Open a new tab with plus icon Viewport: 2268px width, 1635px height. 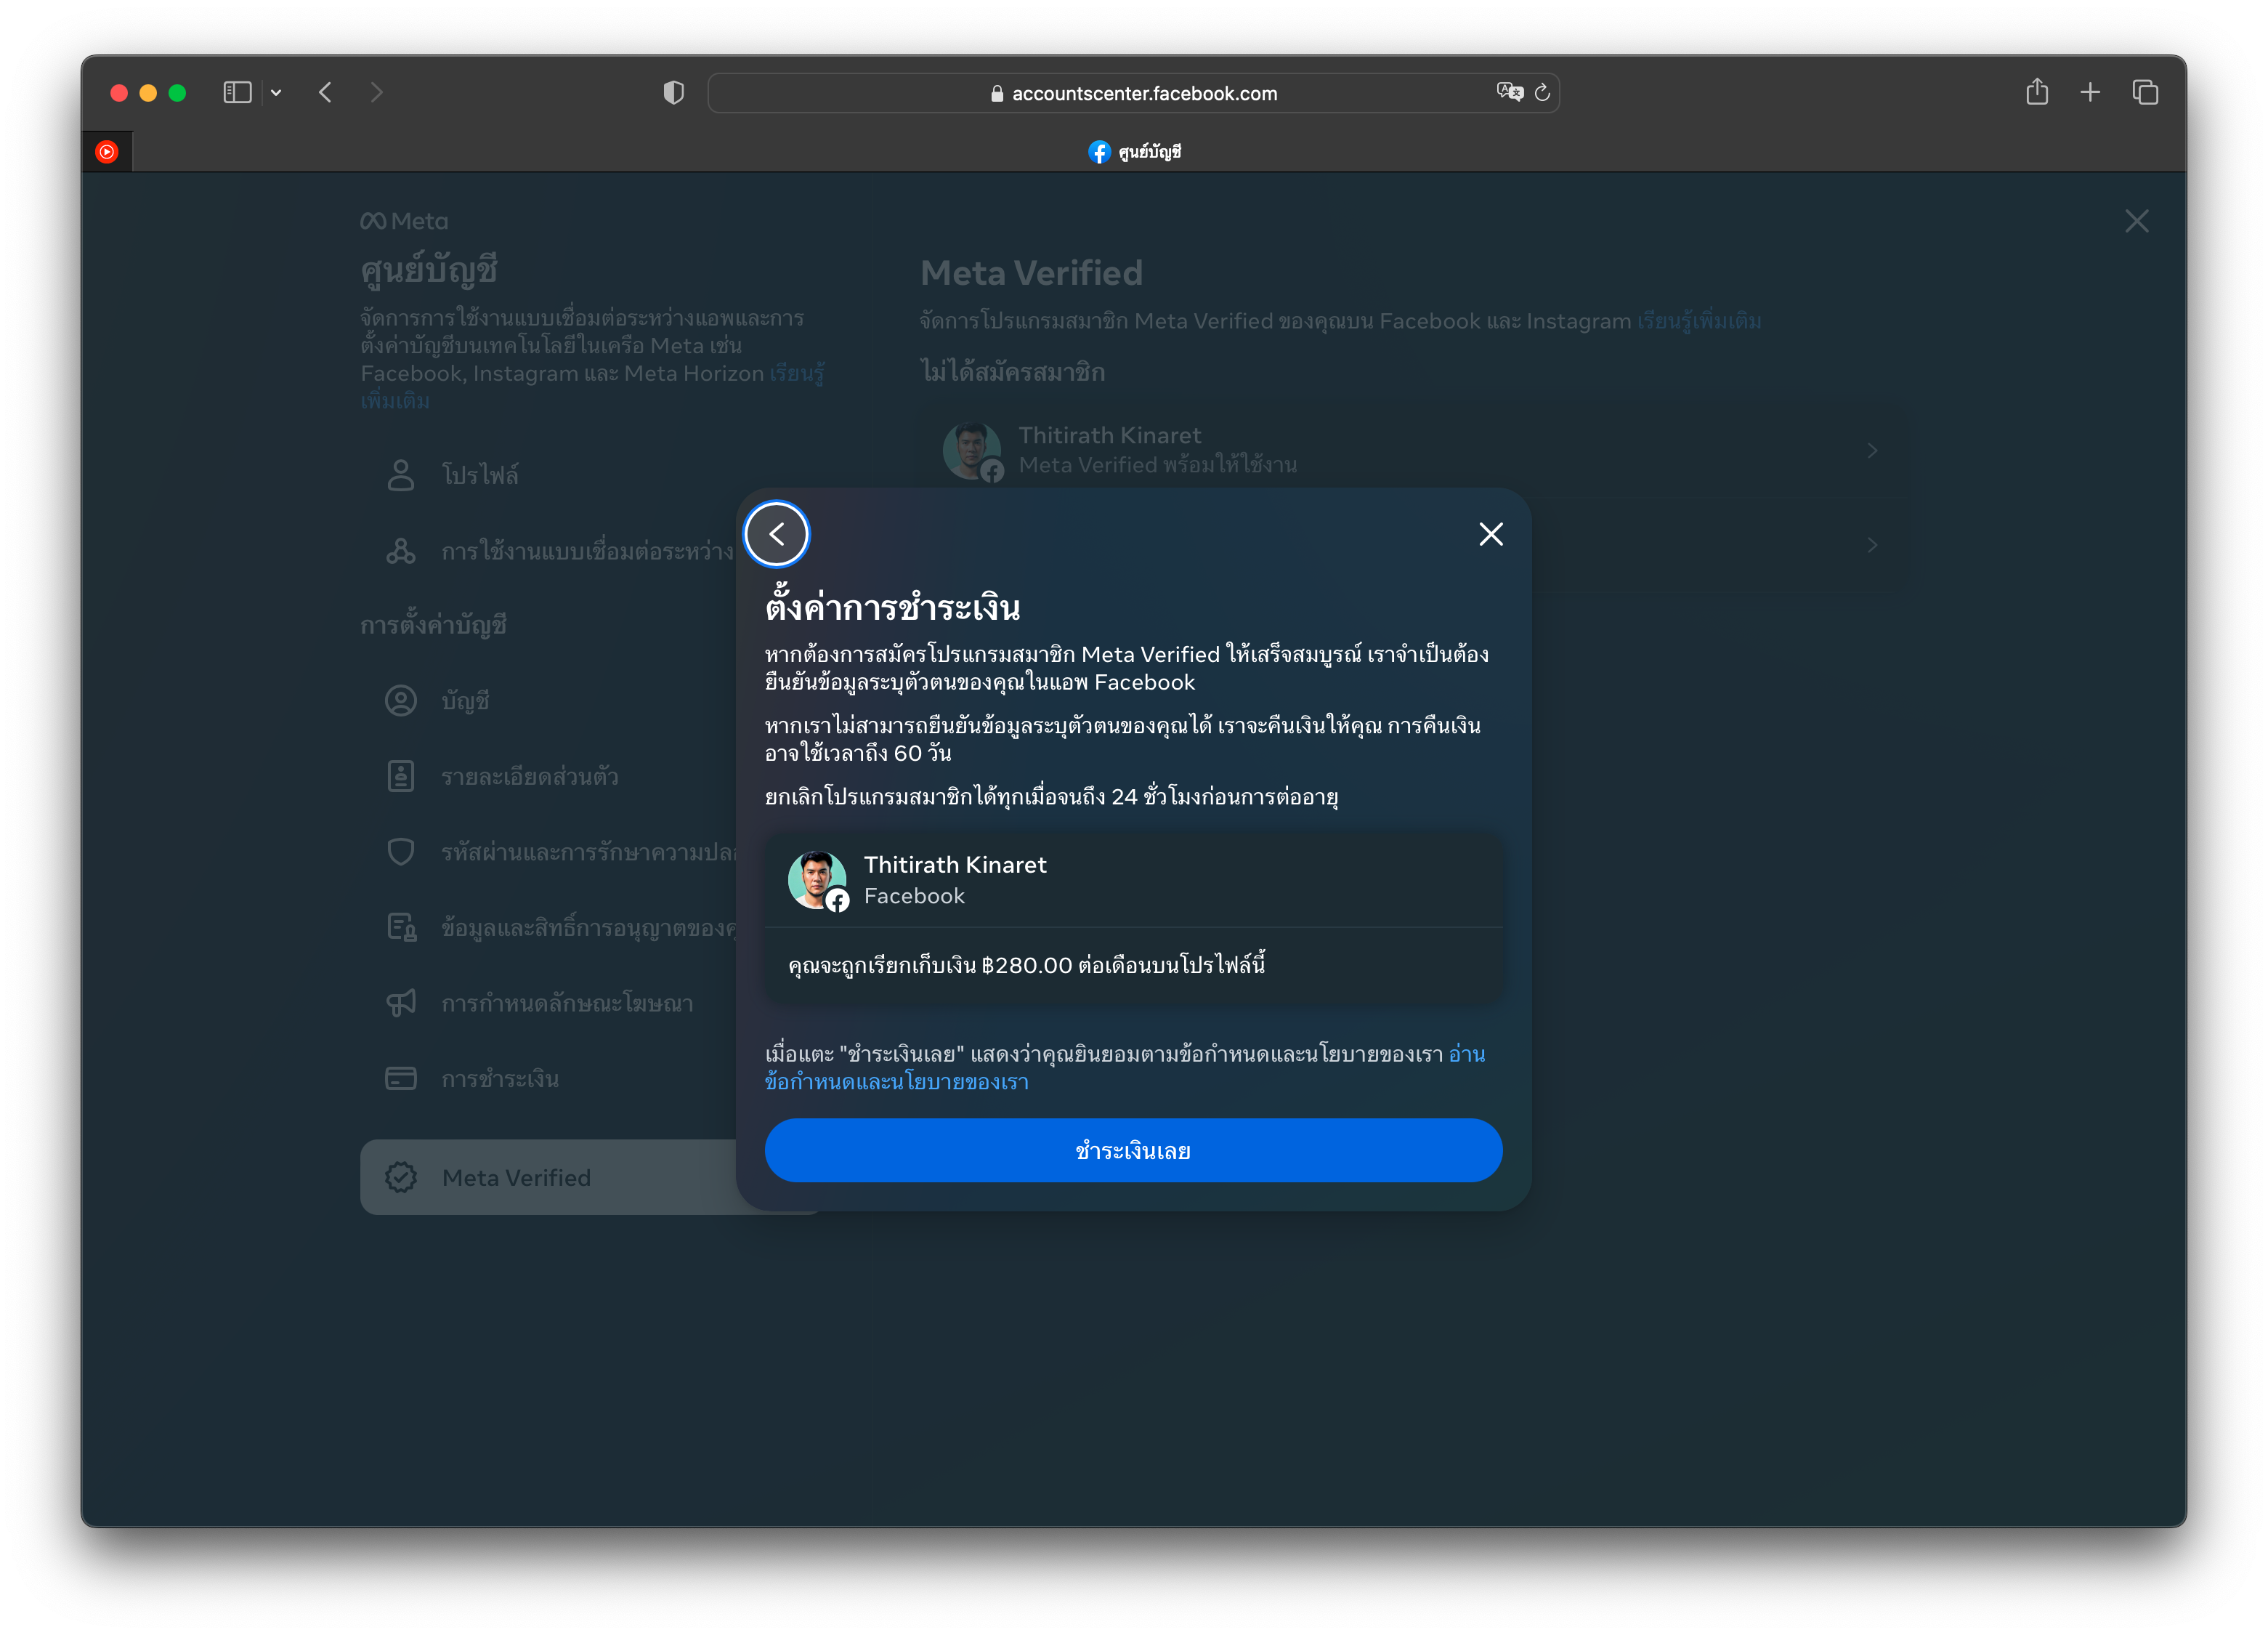pyautogui.click(x=2090, y=93)
